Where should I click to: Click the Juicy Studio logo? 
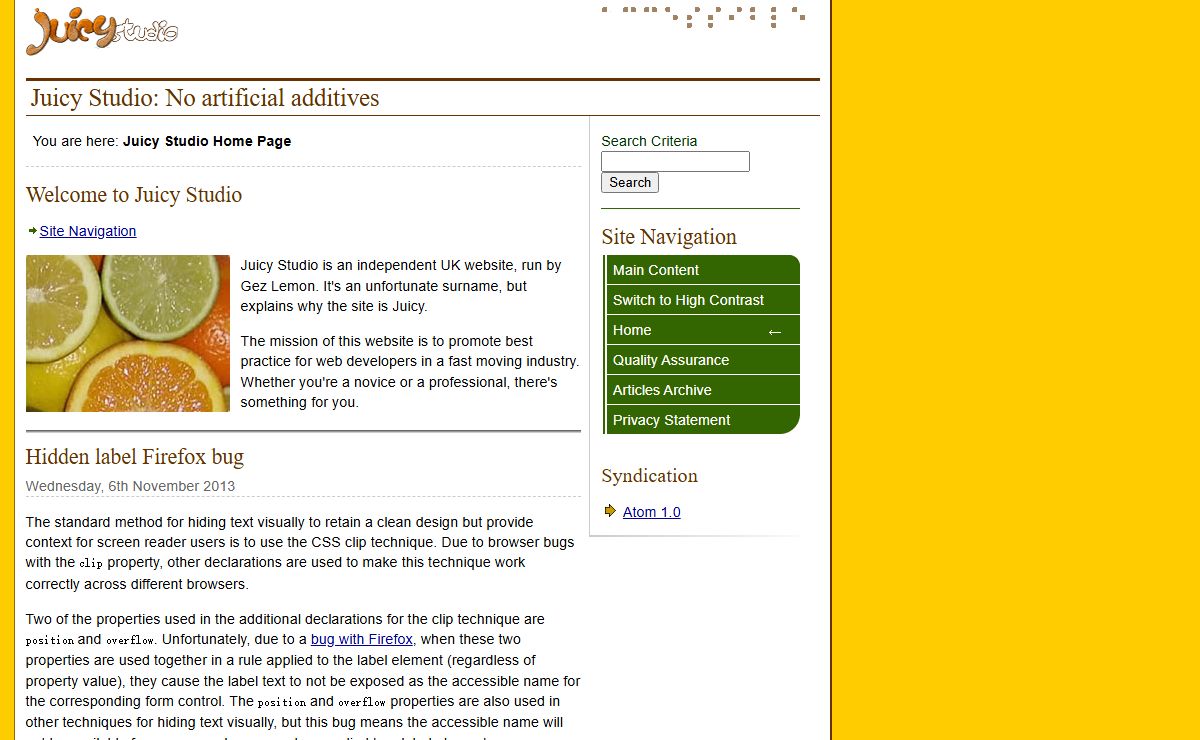pos(102,31)
